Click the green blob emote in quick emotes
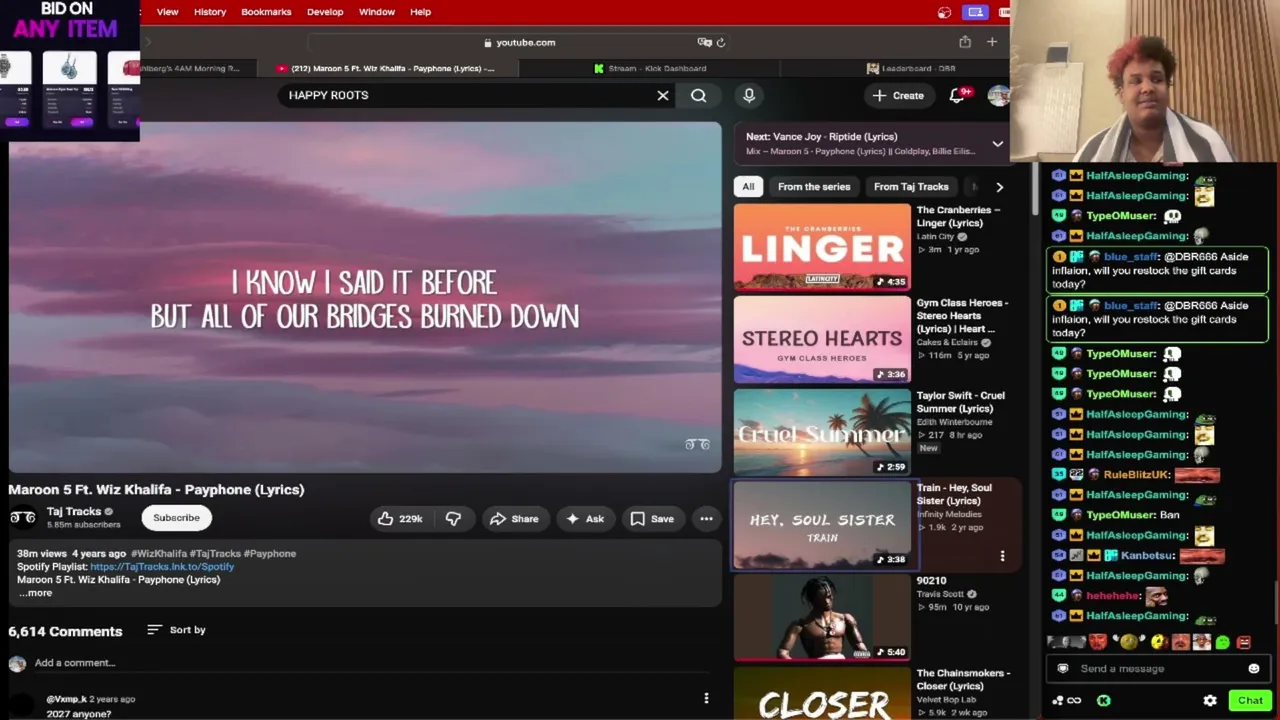 pos(1222,642)
